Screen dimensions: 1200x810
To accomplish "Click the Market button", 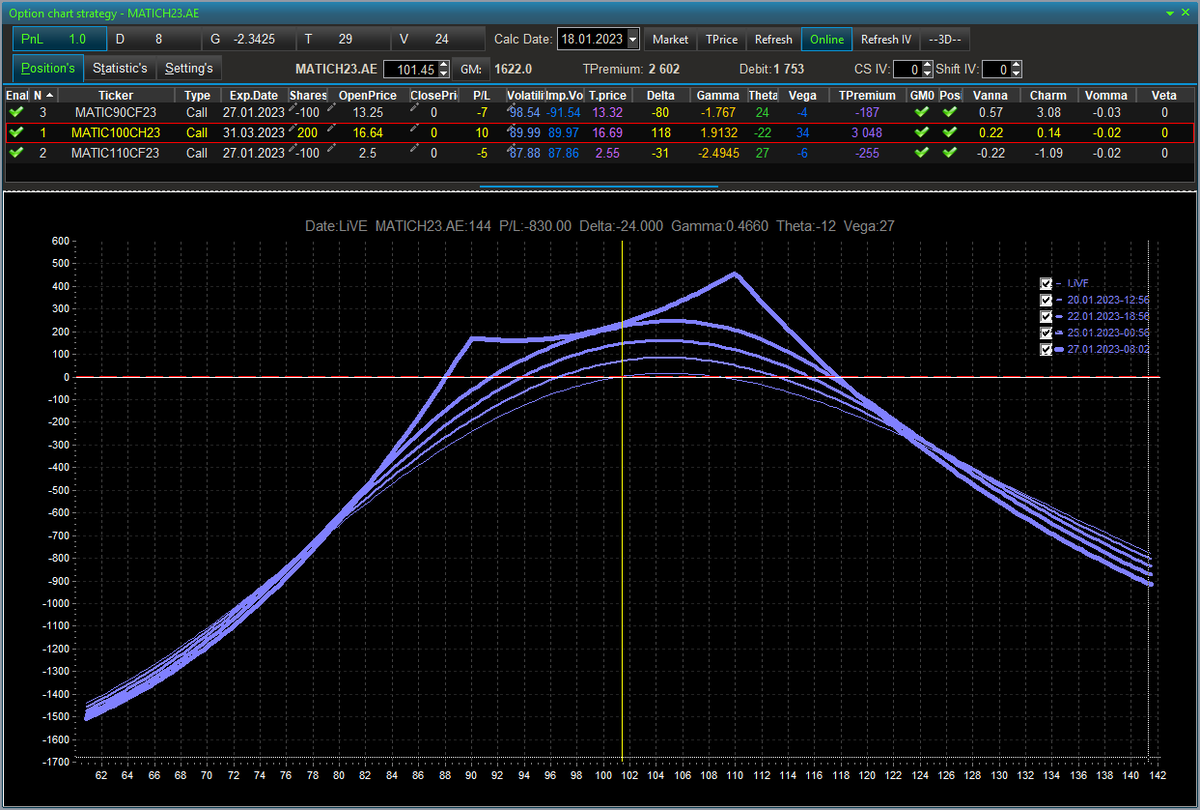I will coord(670,40).
